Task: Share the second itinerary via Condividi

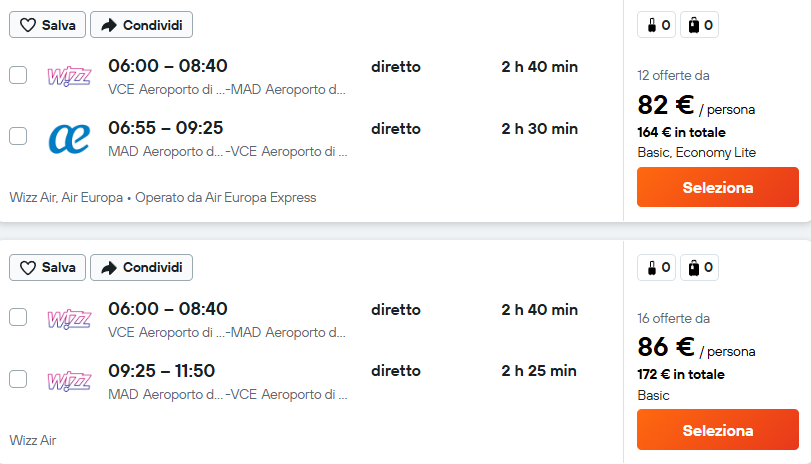Action: click(x=141, y=267)
